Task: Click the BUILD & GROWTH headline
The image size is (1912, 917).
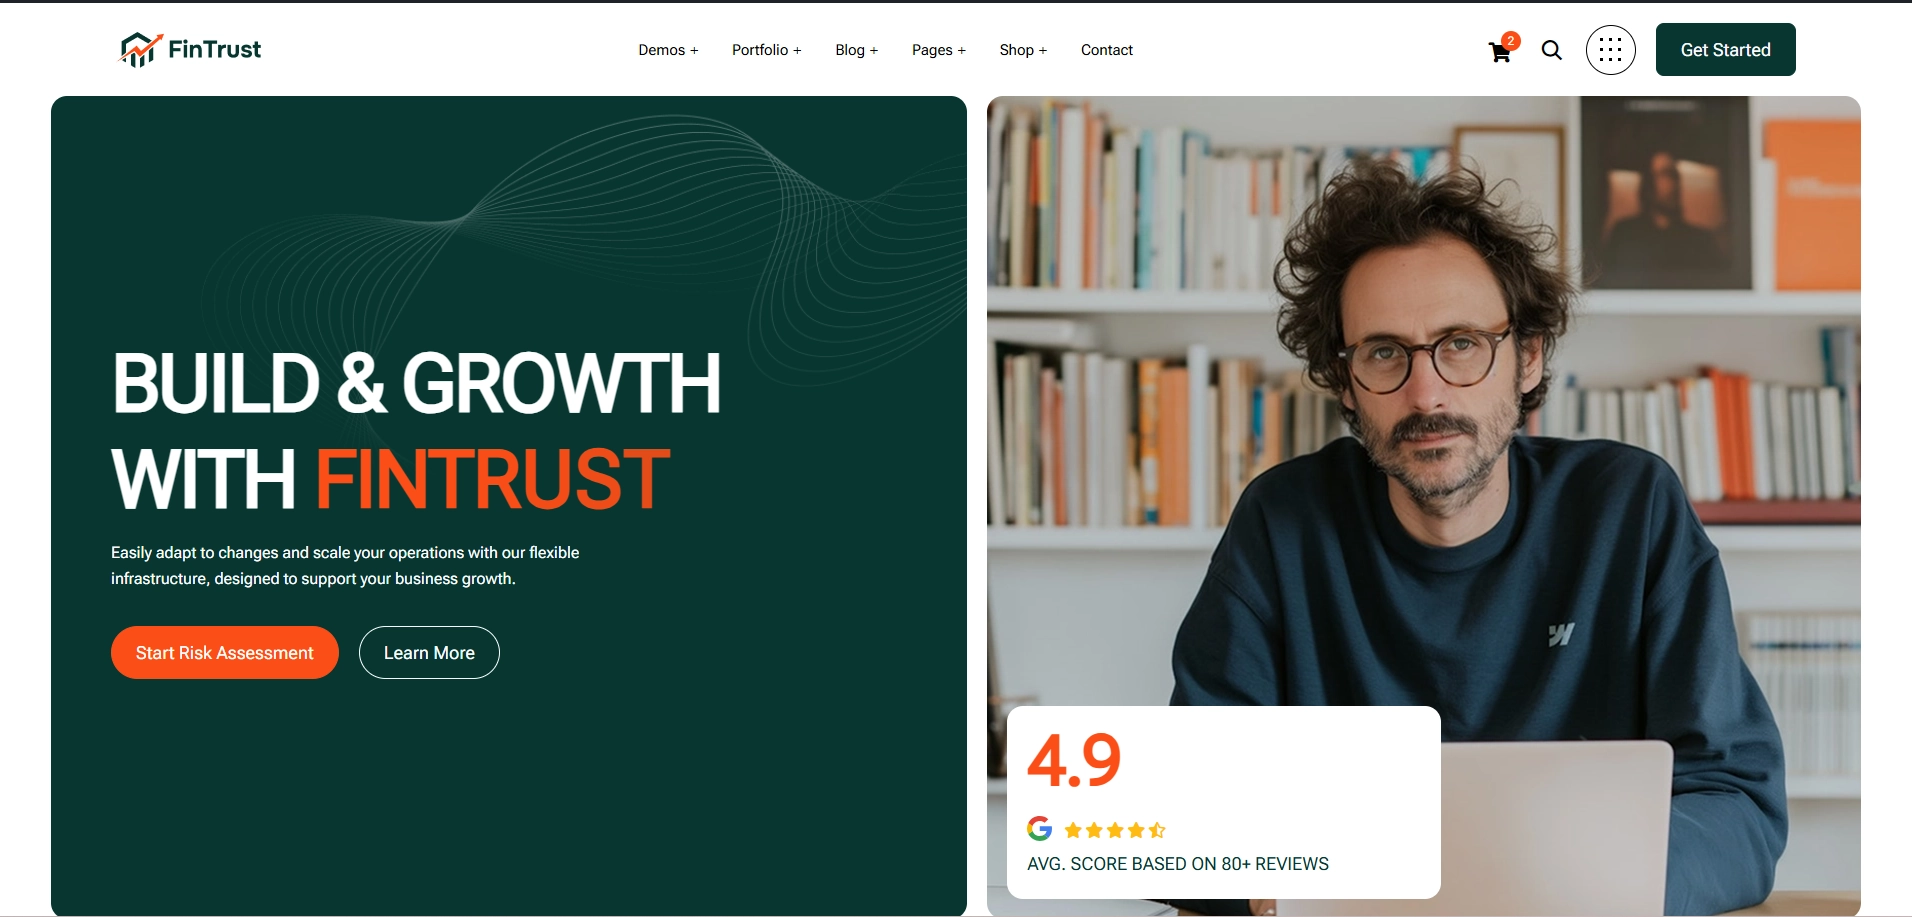Action: [416, 383]
